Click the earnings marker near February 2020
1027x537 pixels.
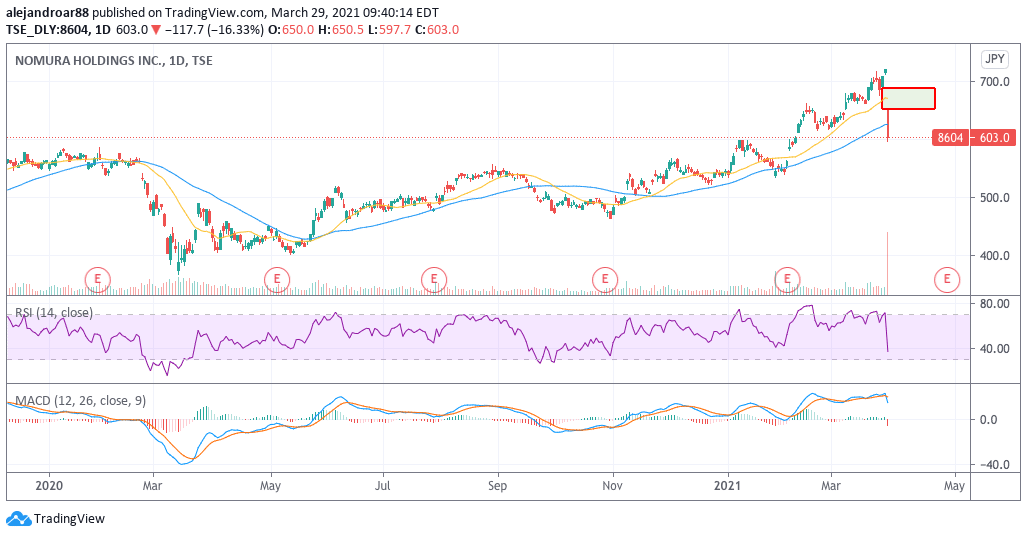[x=98, y=280]
